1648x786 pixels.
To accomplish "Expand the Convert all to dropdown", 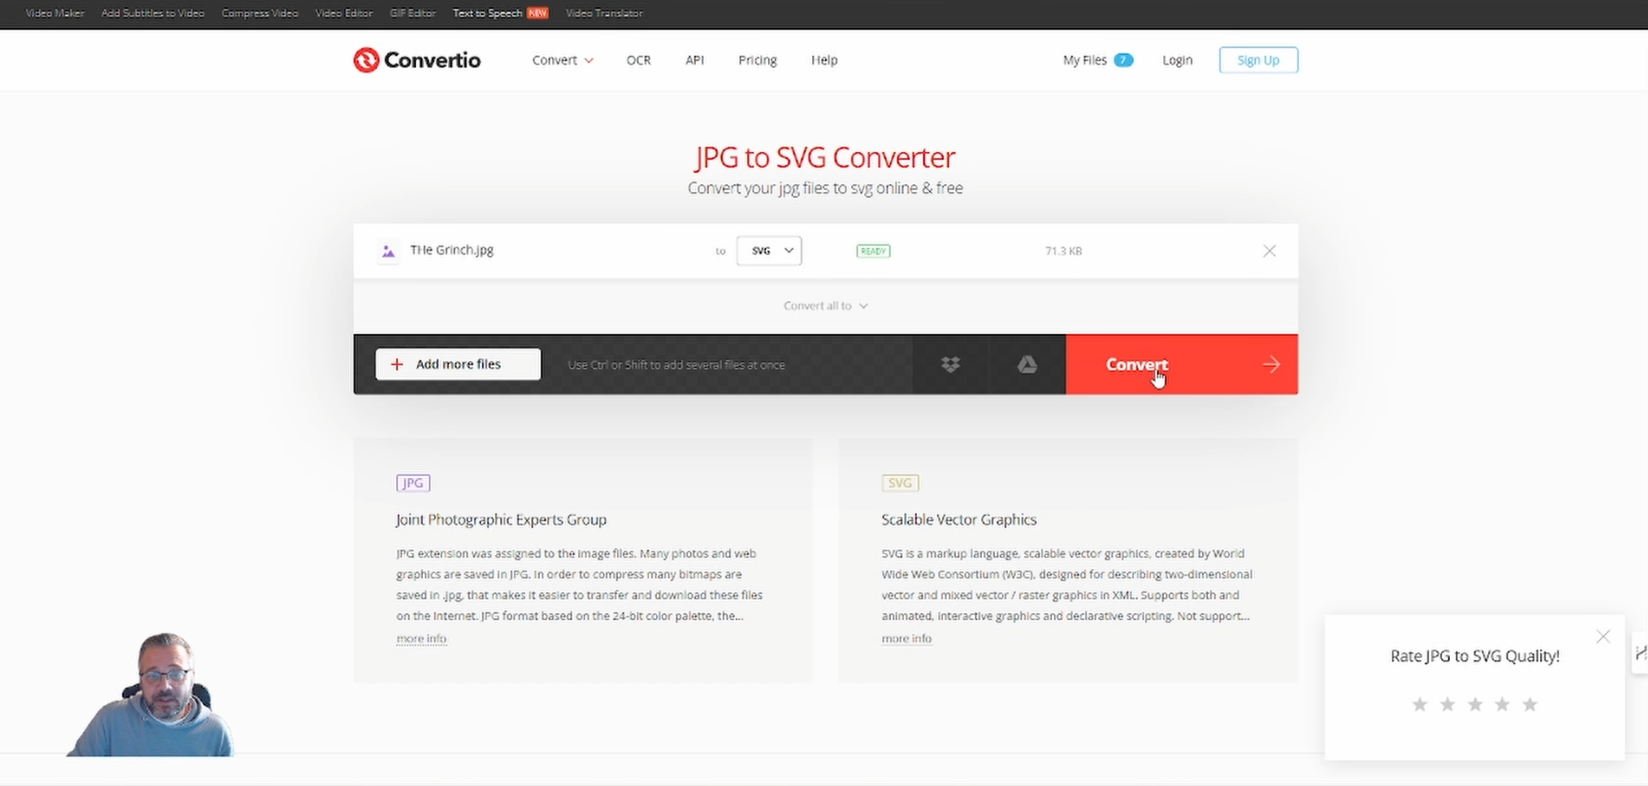I will pos(825,306).
